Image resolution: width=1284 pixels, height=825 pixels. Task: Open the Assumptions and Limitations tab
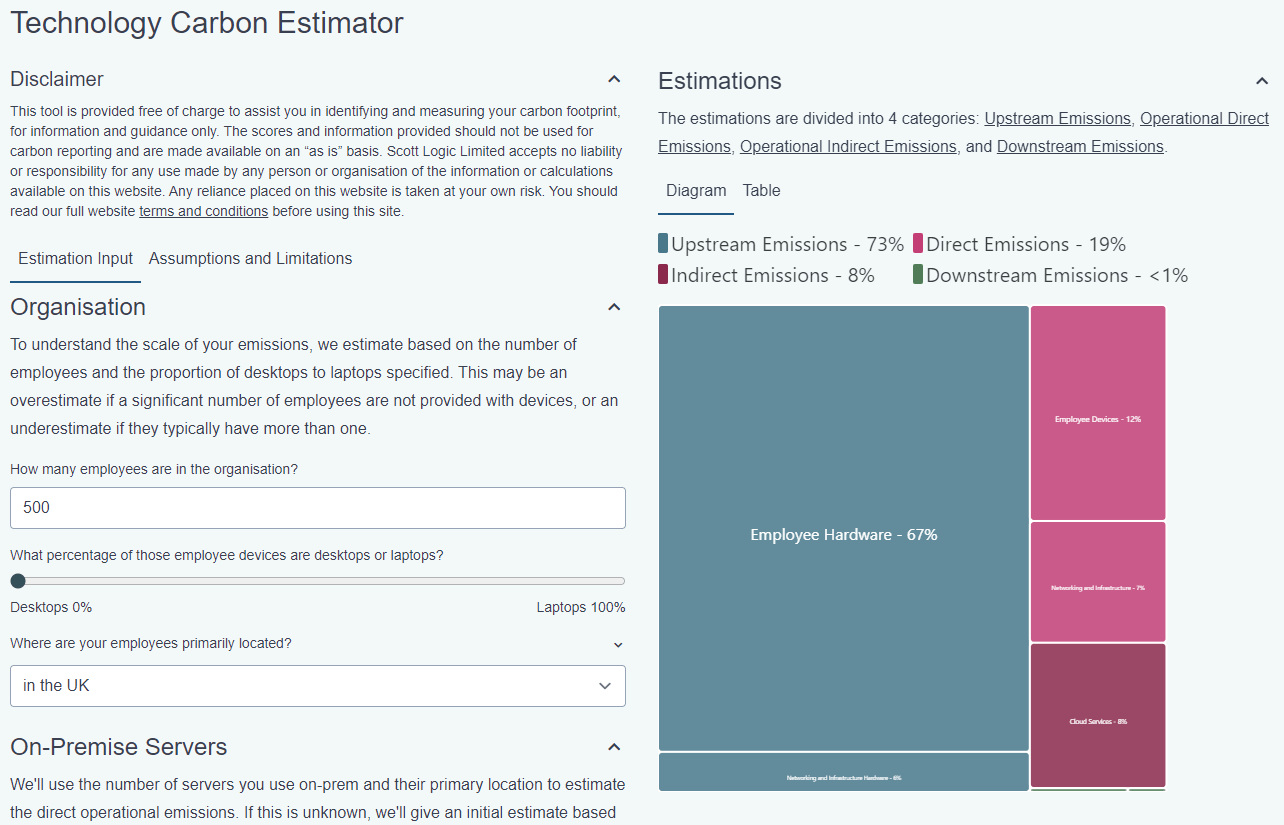(250, 258)
